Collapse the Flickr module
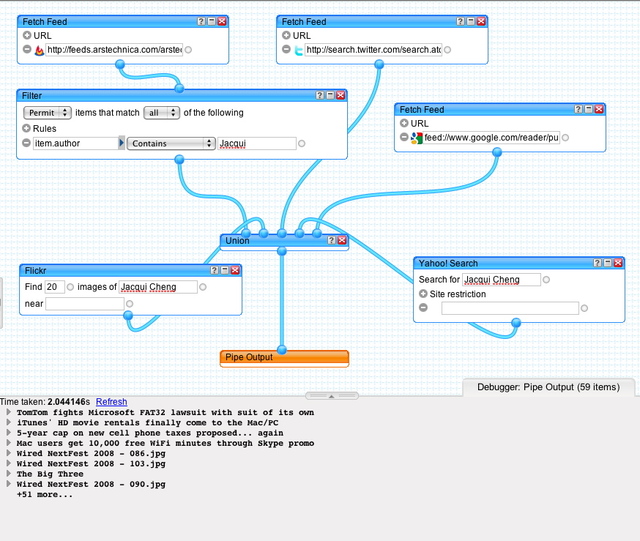 [x=225, y=270]
